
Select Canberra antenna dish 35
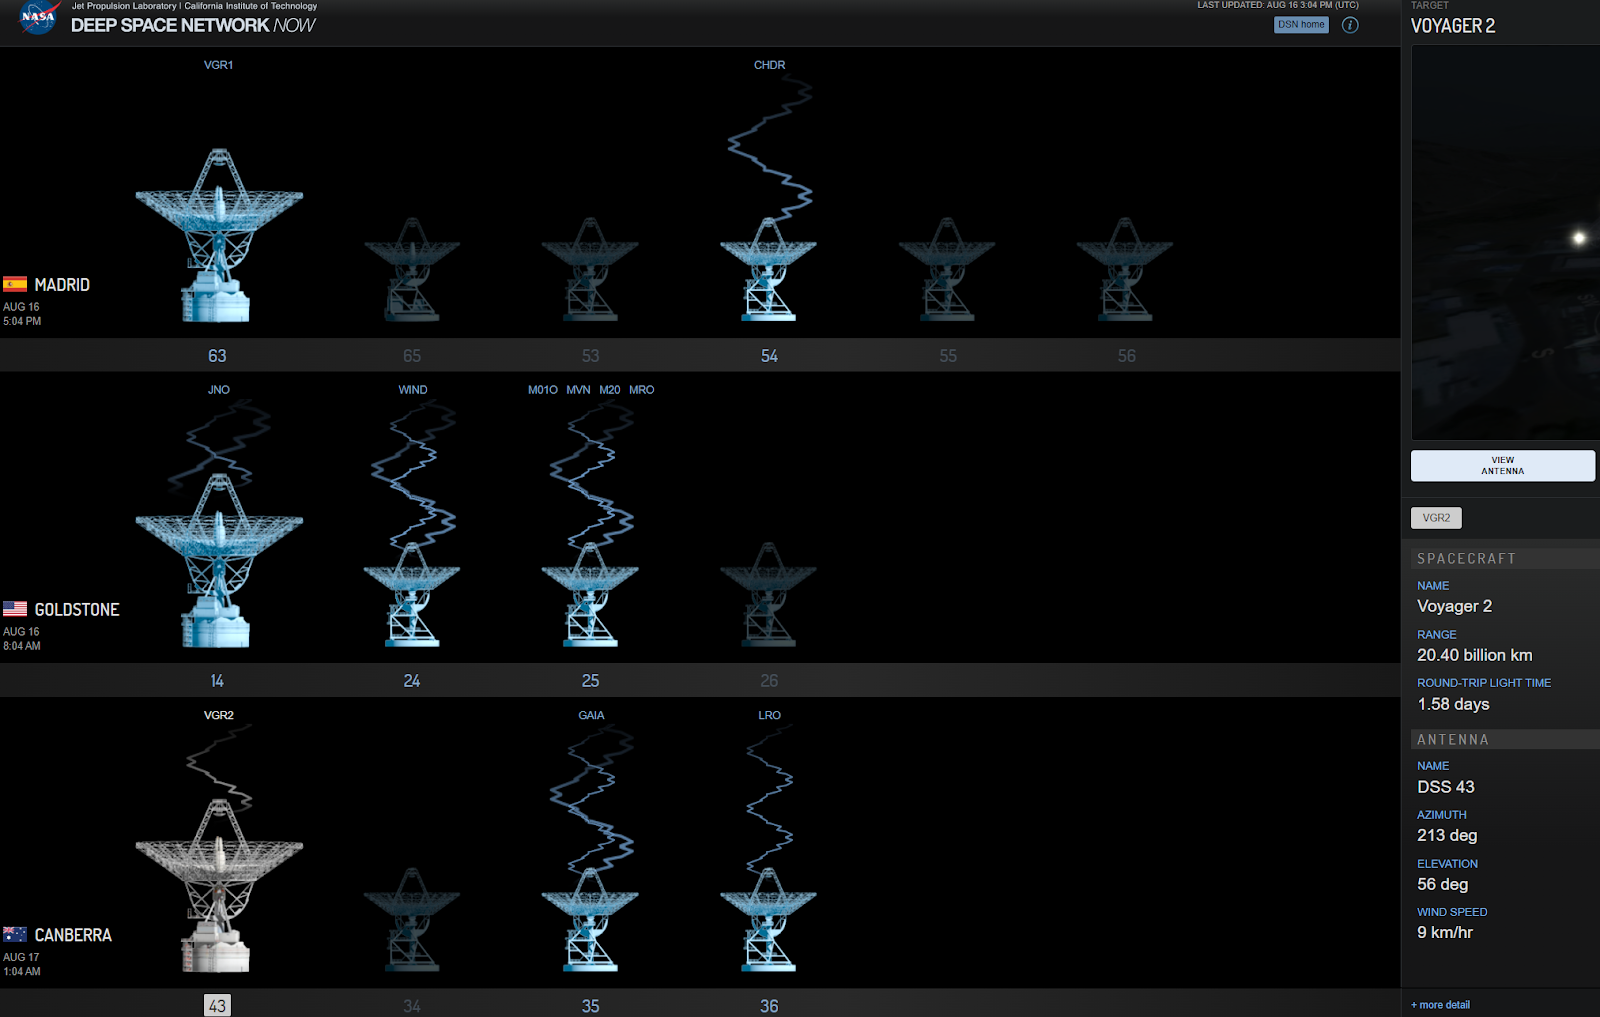click(x=590, y=920)
